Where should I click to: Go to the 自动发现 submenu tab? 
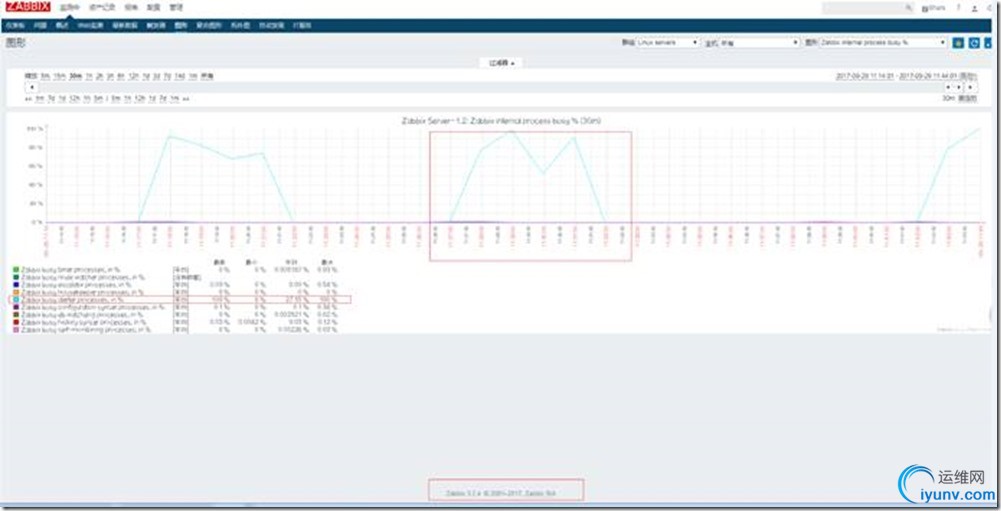click(271, 26)
